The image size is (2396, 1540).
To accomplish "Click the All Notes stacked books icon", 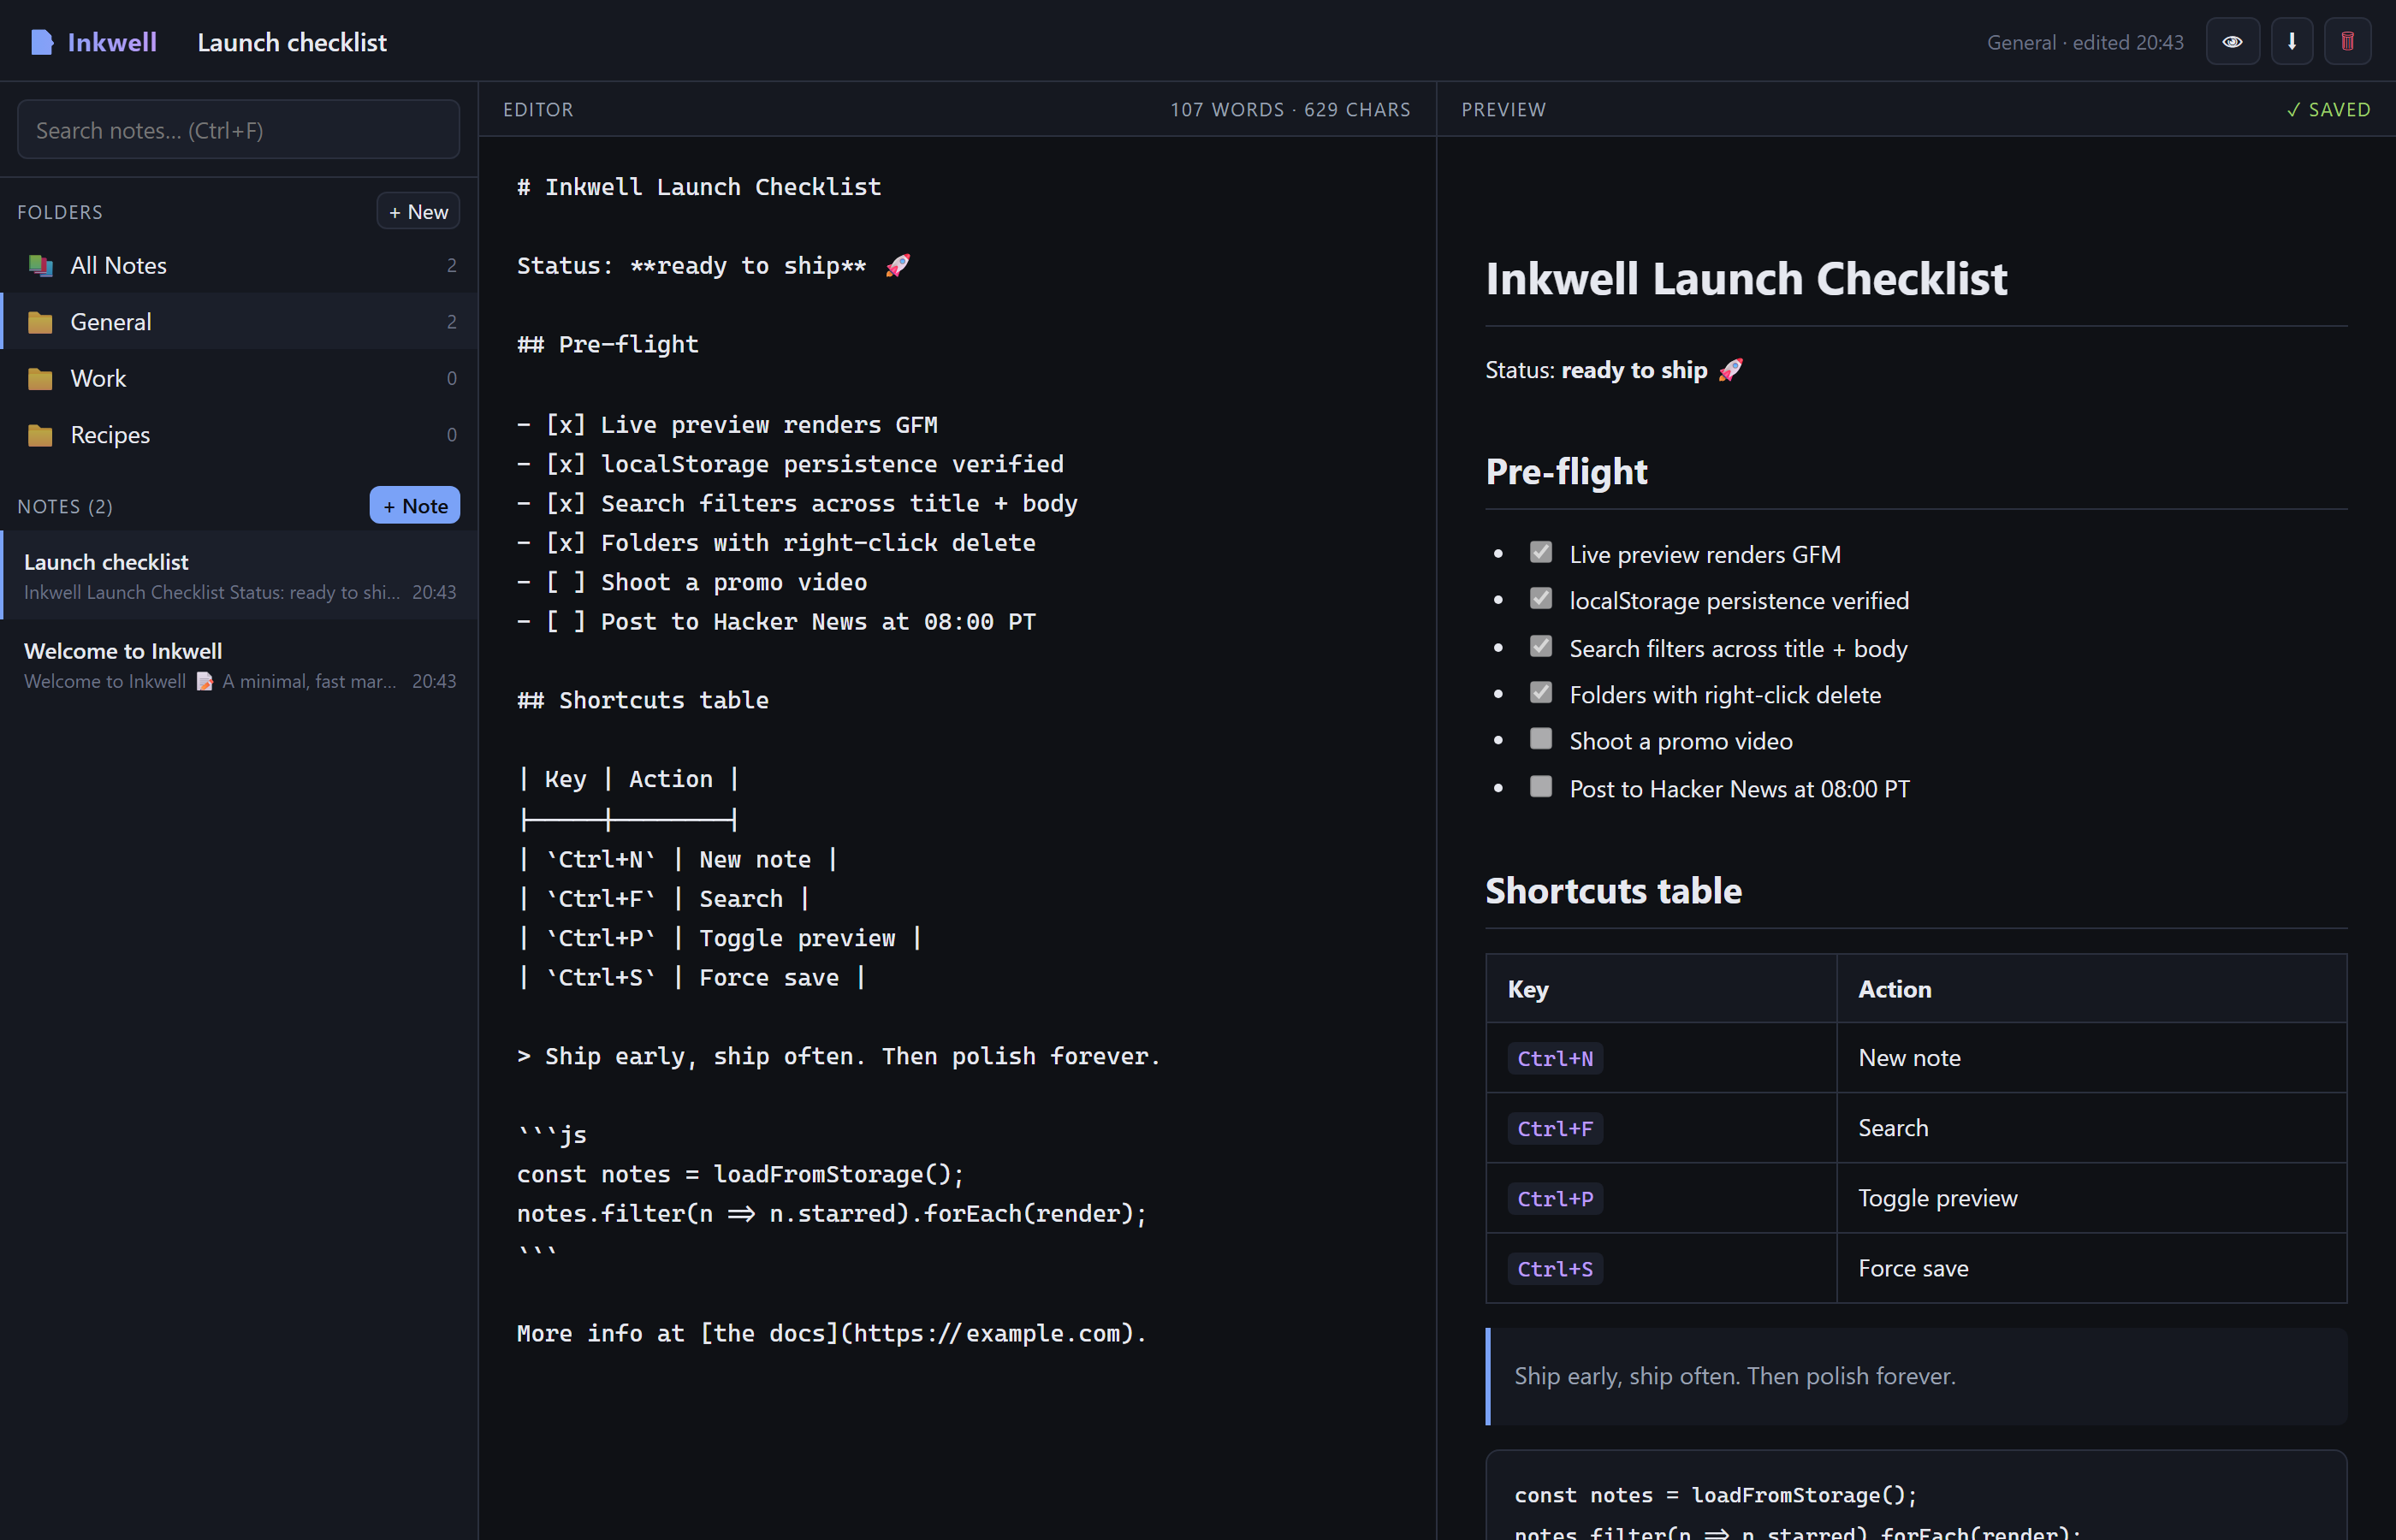I will 41,265.
